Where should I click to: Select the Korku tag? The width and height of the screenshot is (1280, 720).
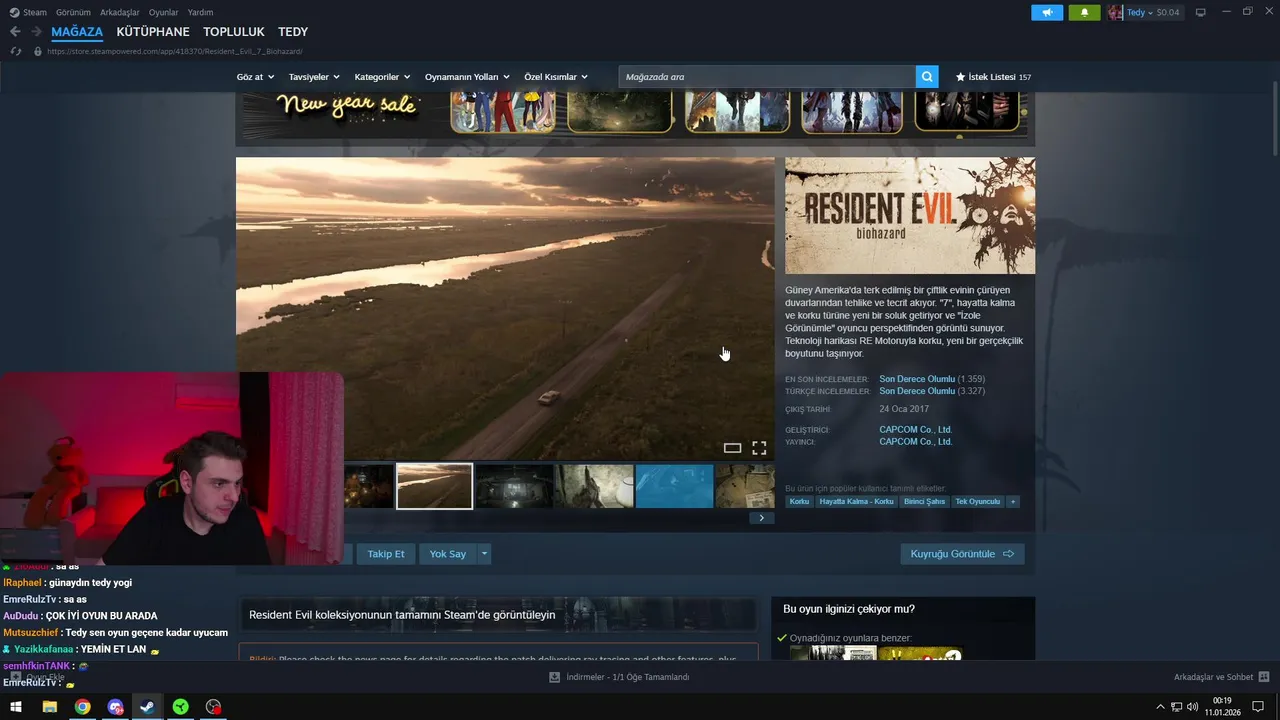(x=799, y=502)
